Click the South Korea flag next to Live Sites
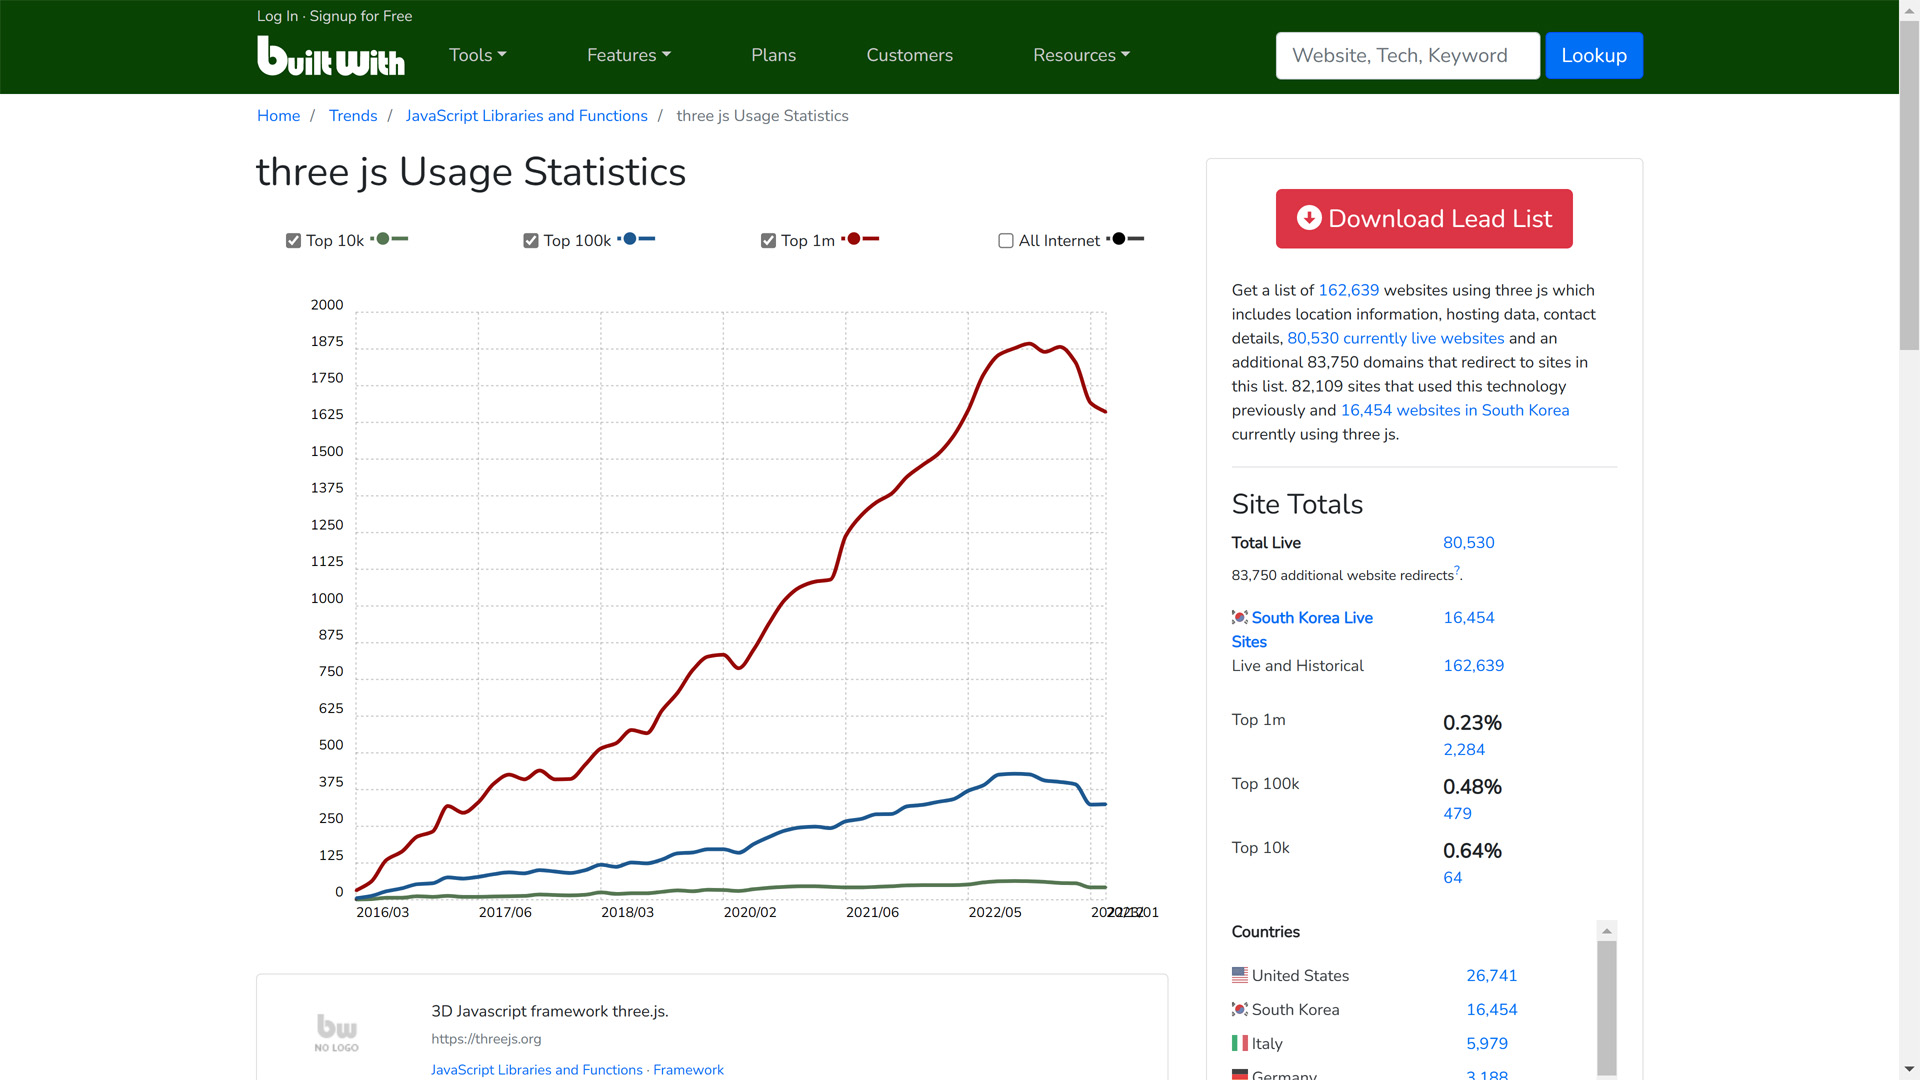 tap(1240, 618)
